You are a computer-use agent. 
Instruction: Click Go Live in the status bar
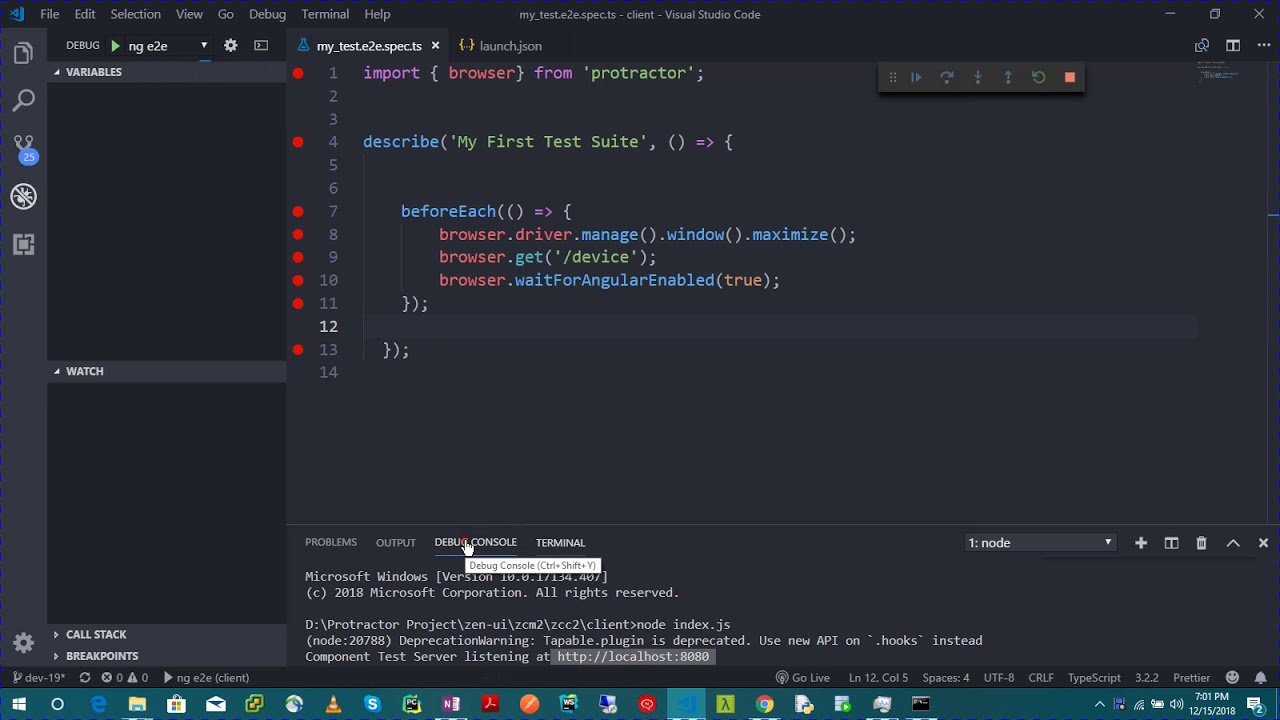[x=803, y=678]
